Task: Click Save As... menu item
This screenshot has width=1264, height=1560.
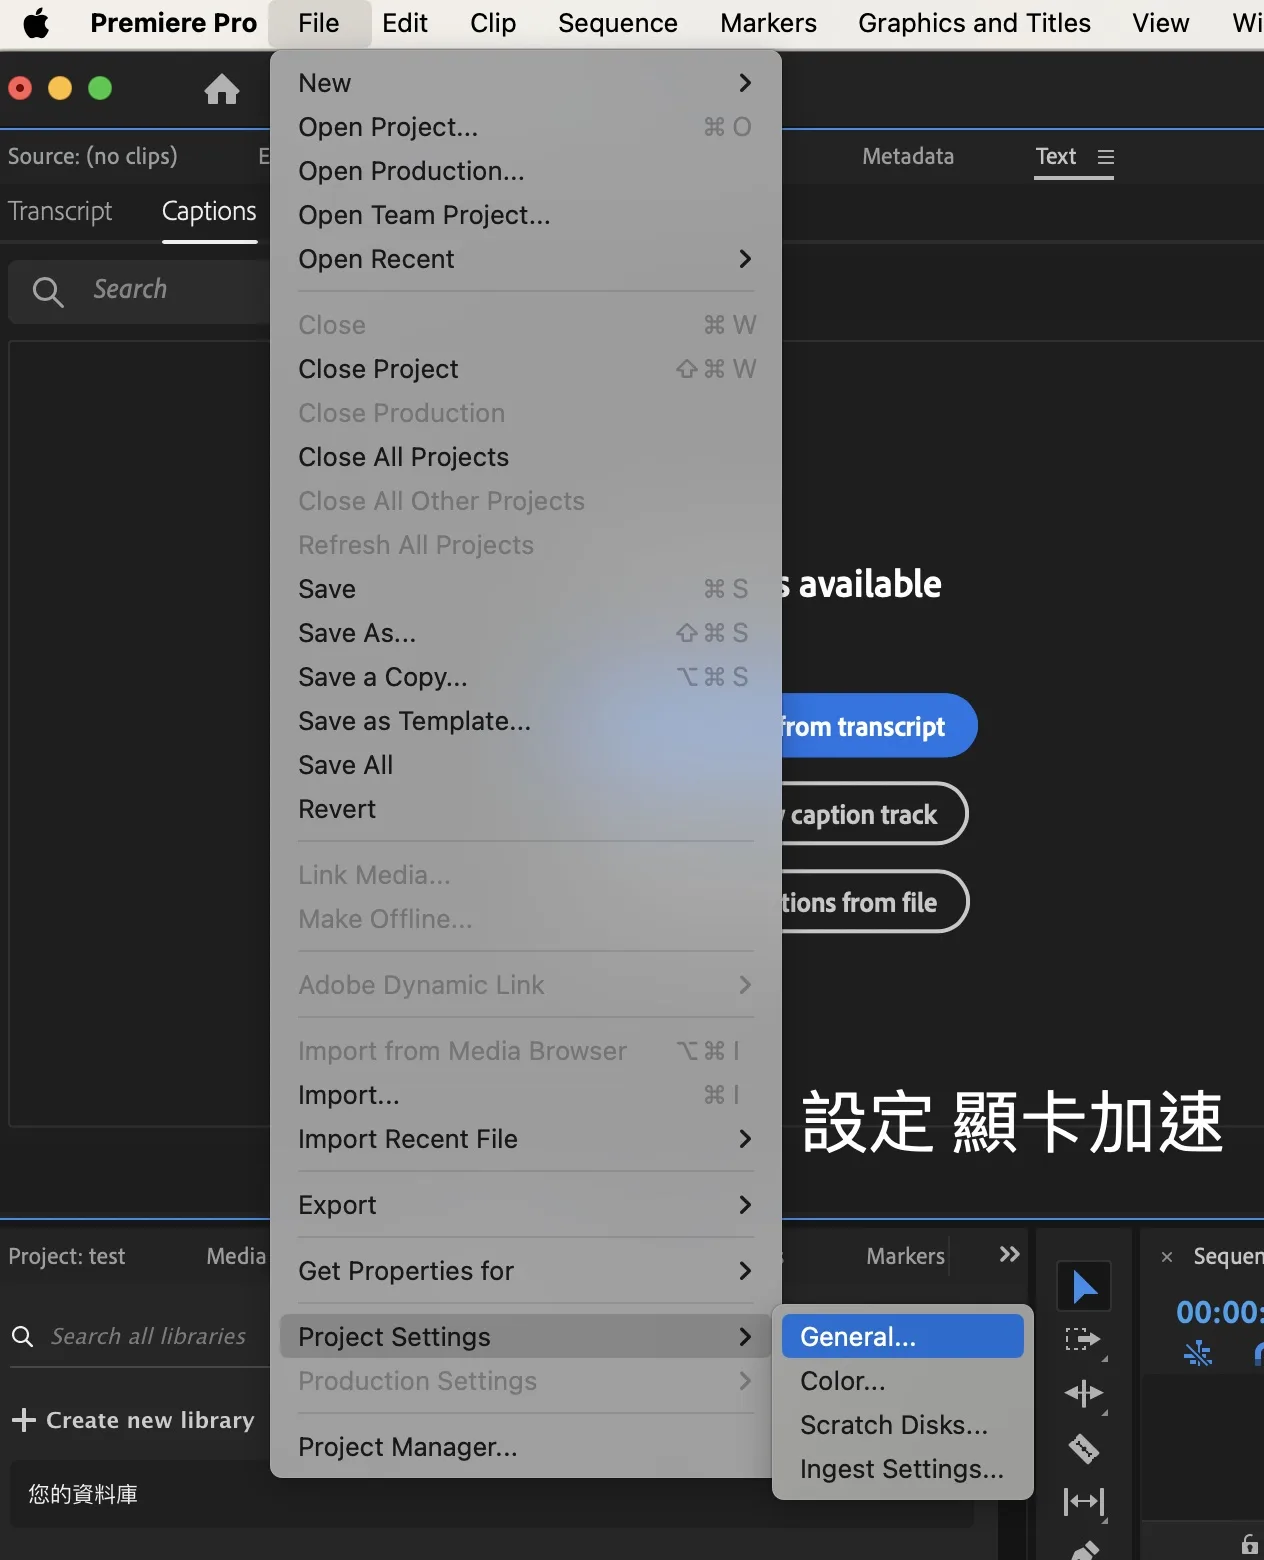Action: [x=525, y=633]
